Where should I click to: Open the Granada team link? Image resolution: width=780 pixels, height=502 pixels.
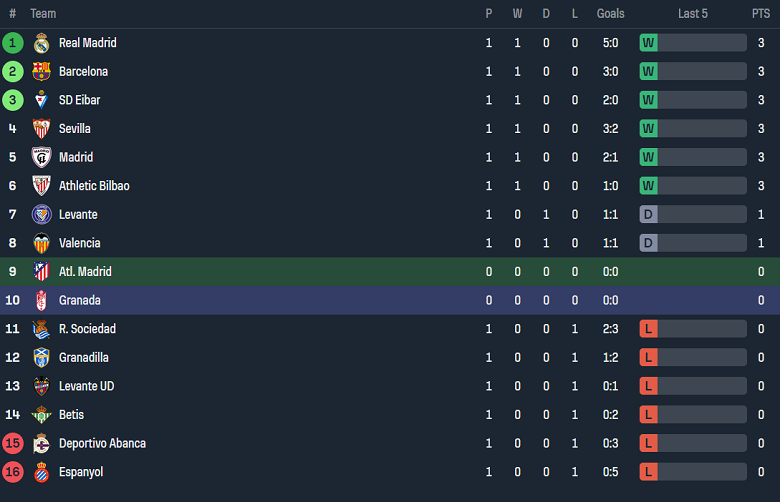pyautogui.click(x=79, y=300)
